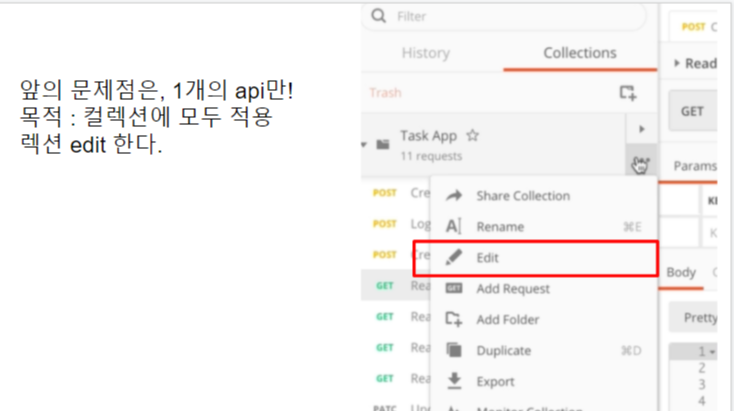This screenshot has width=734, height=411.
Task: Star the Task App collection
Action: pyautogui.click(x=472, y=136)
